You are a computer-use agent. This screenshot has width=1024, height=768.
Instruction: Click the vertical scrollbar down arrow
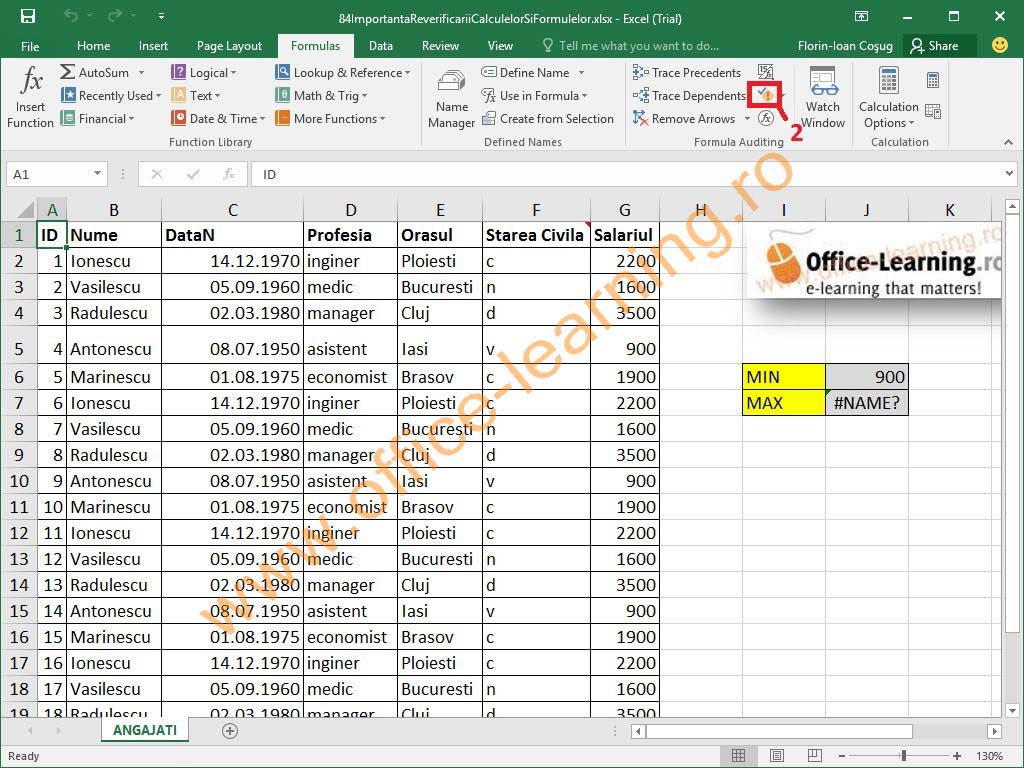click(x=1012, y=711)
